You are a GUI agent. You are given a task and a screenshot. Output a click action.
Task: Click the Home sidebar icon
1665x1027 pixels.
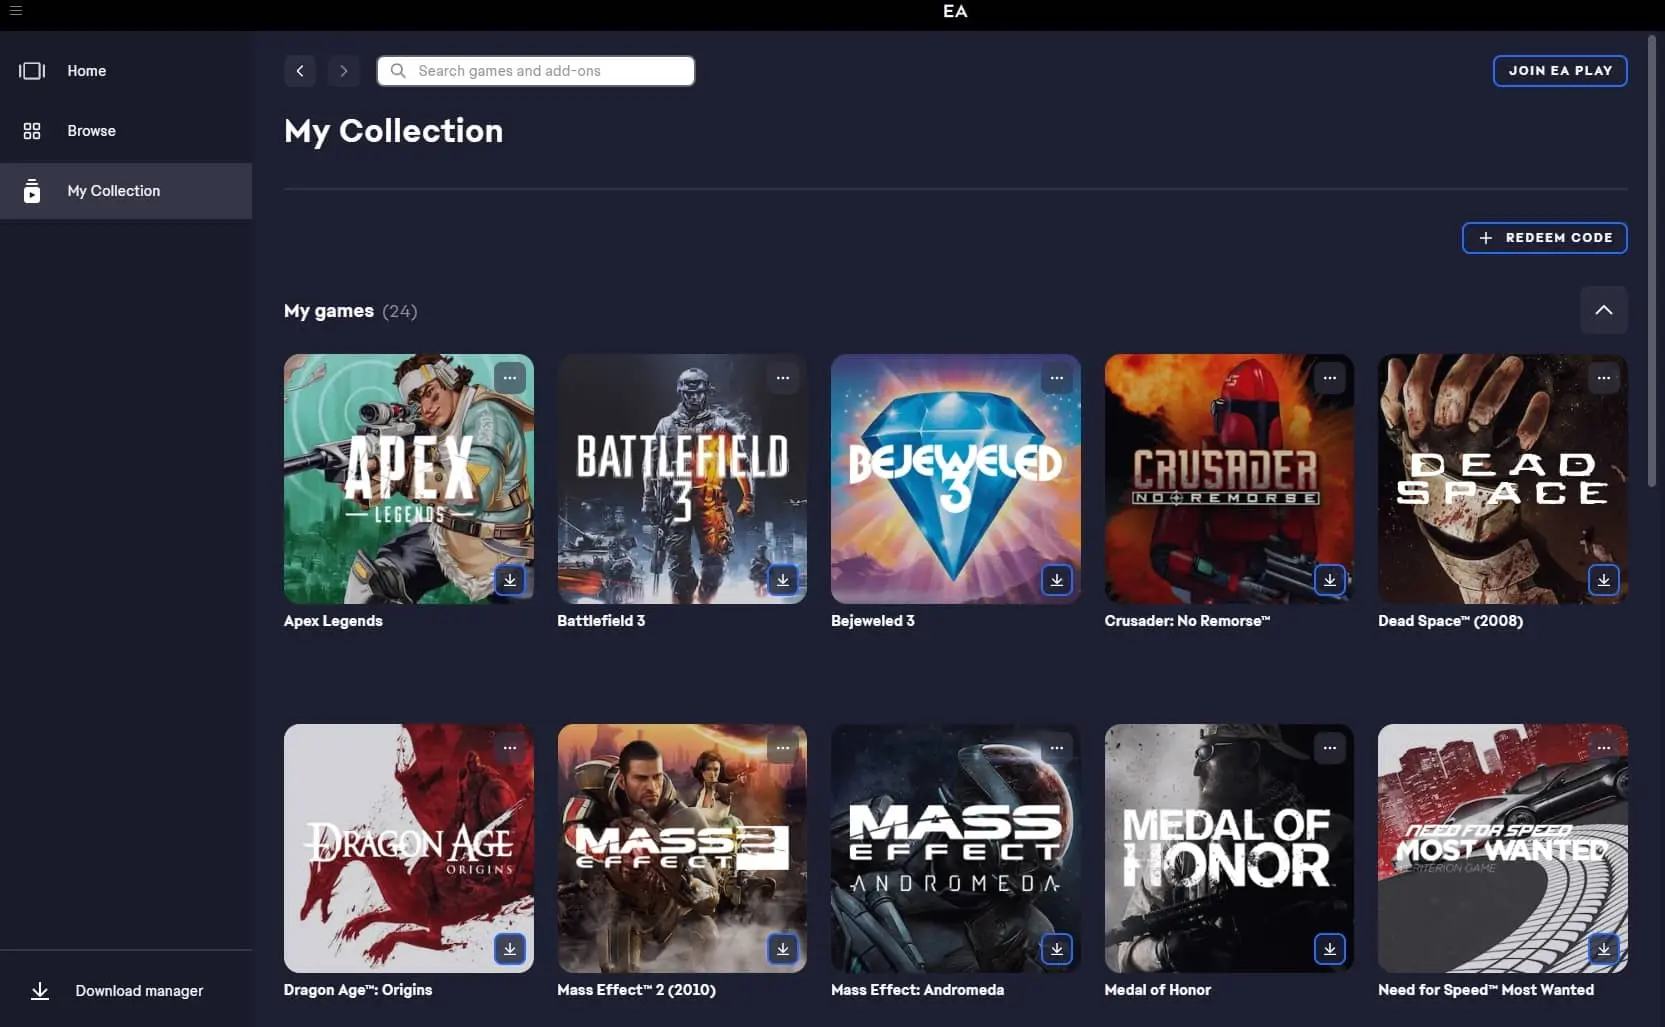point(32,71)
